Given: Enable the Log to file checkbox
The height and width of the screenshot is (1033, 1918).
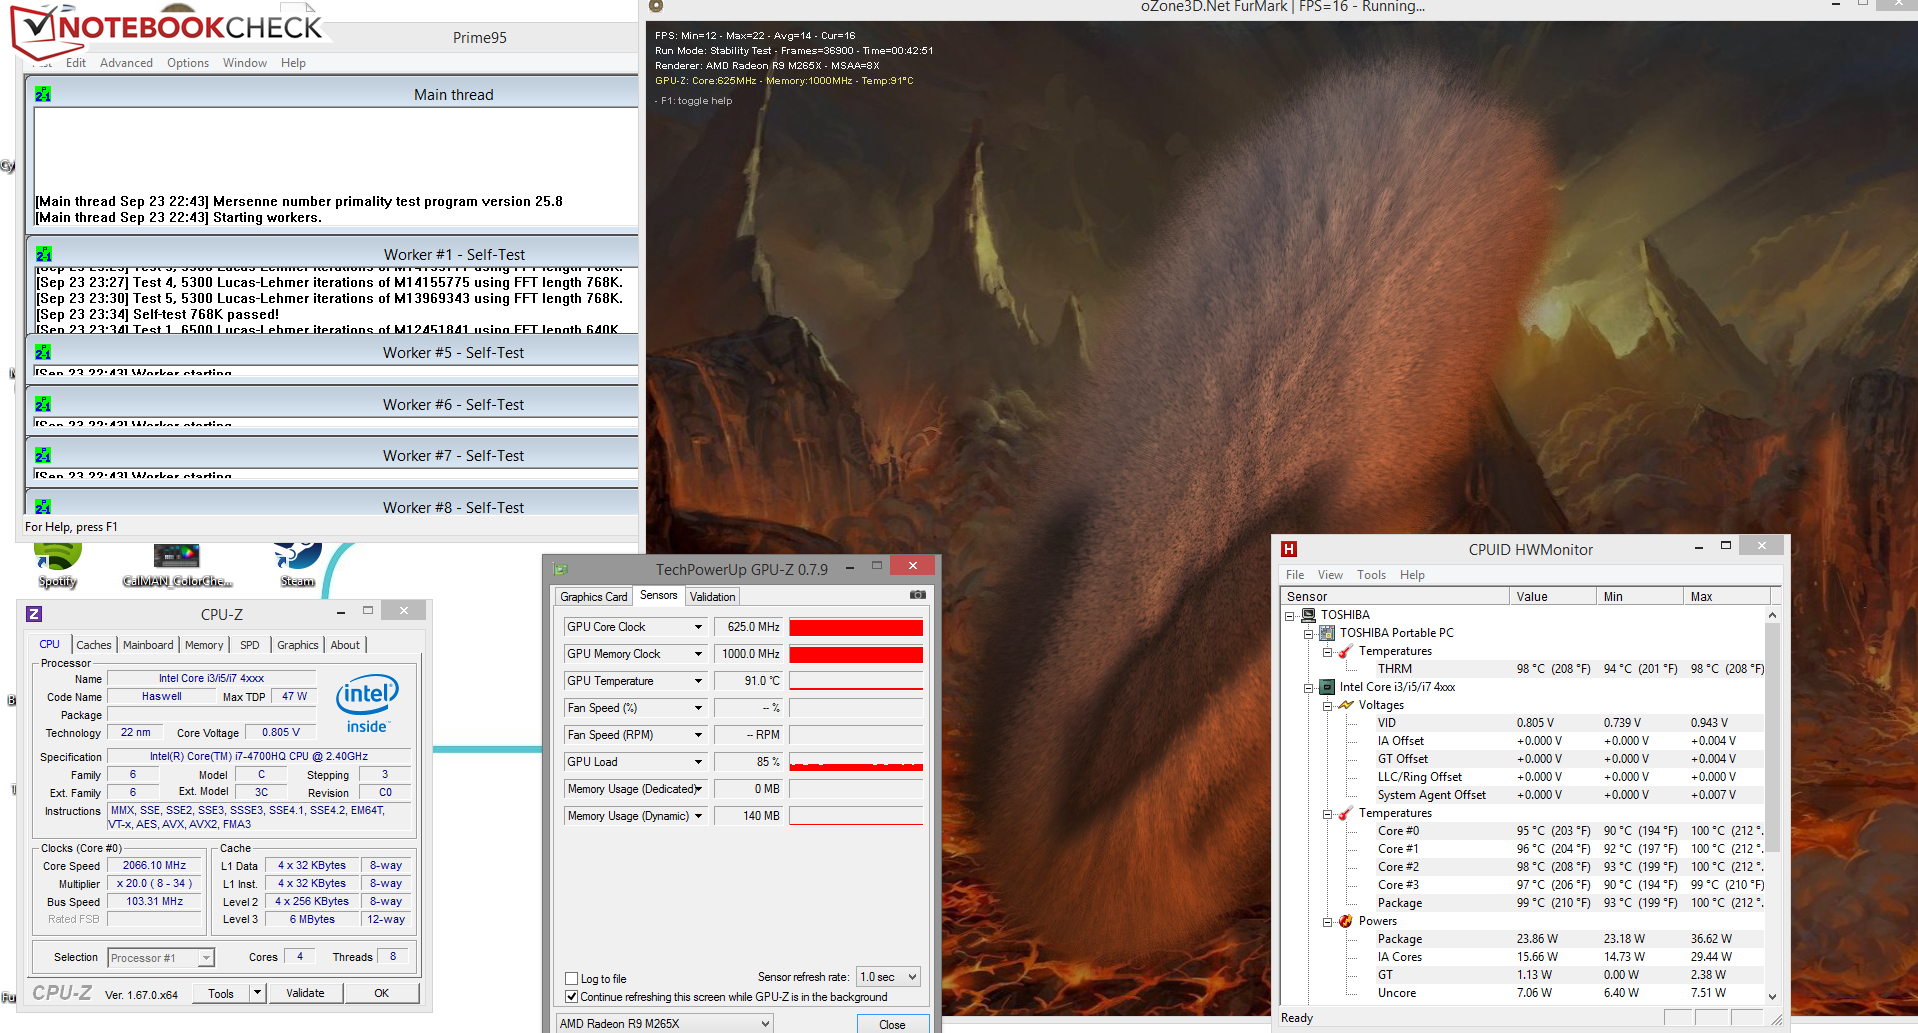Looking at the screenshot, I should coord(572,979).
